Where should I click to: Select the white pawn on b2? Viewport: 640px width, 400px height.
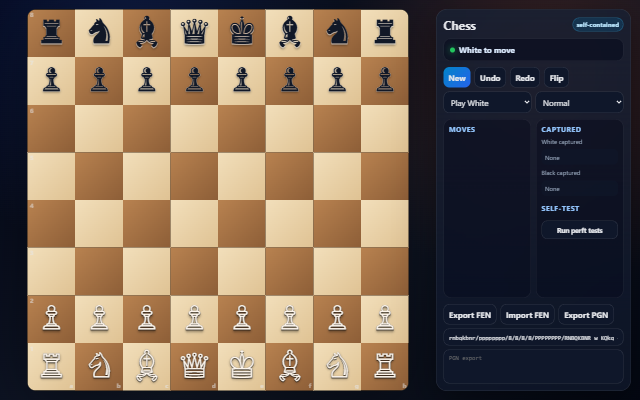coord(99,319)
